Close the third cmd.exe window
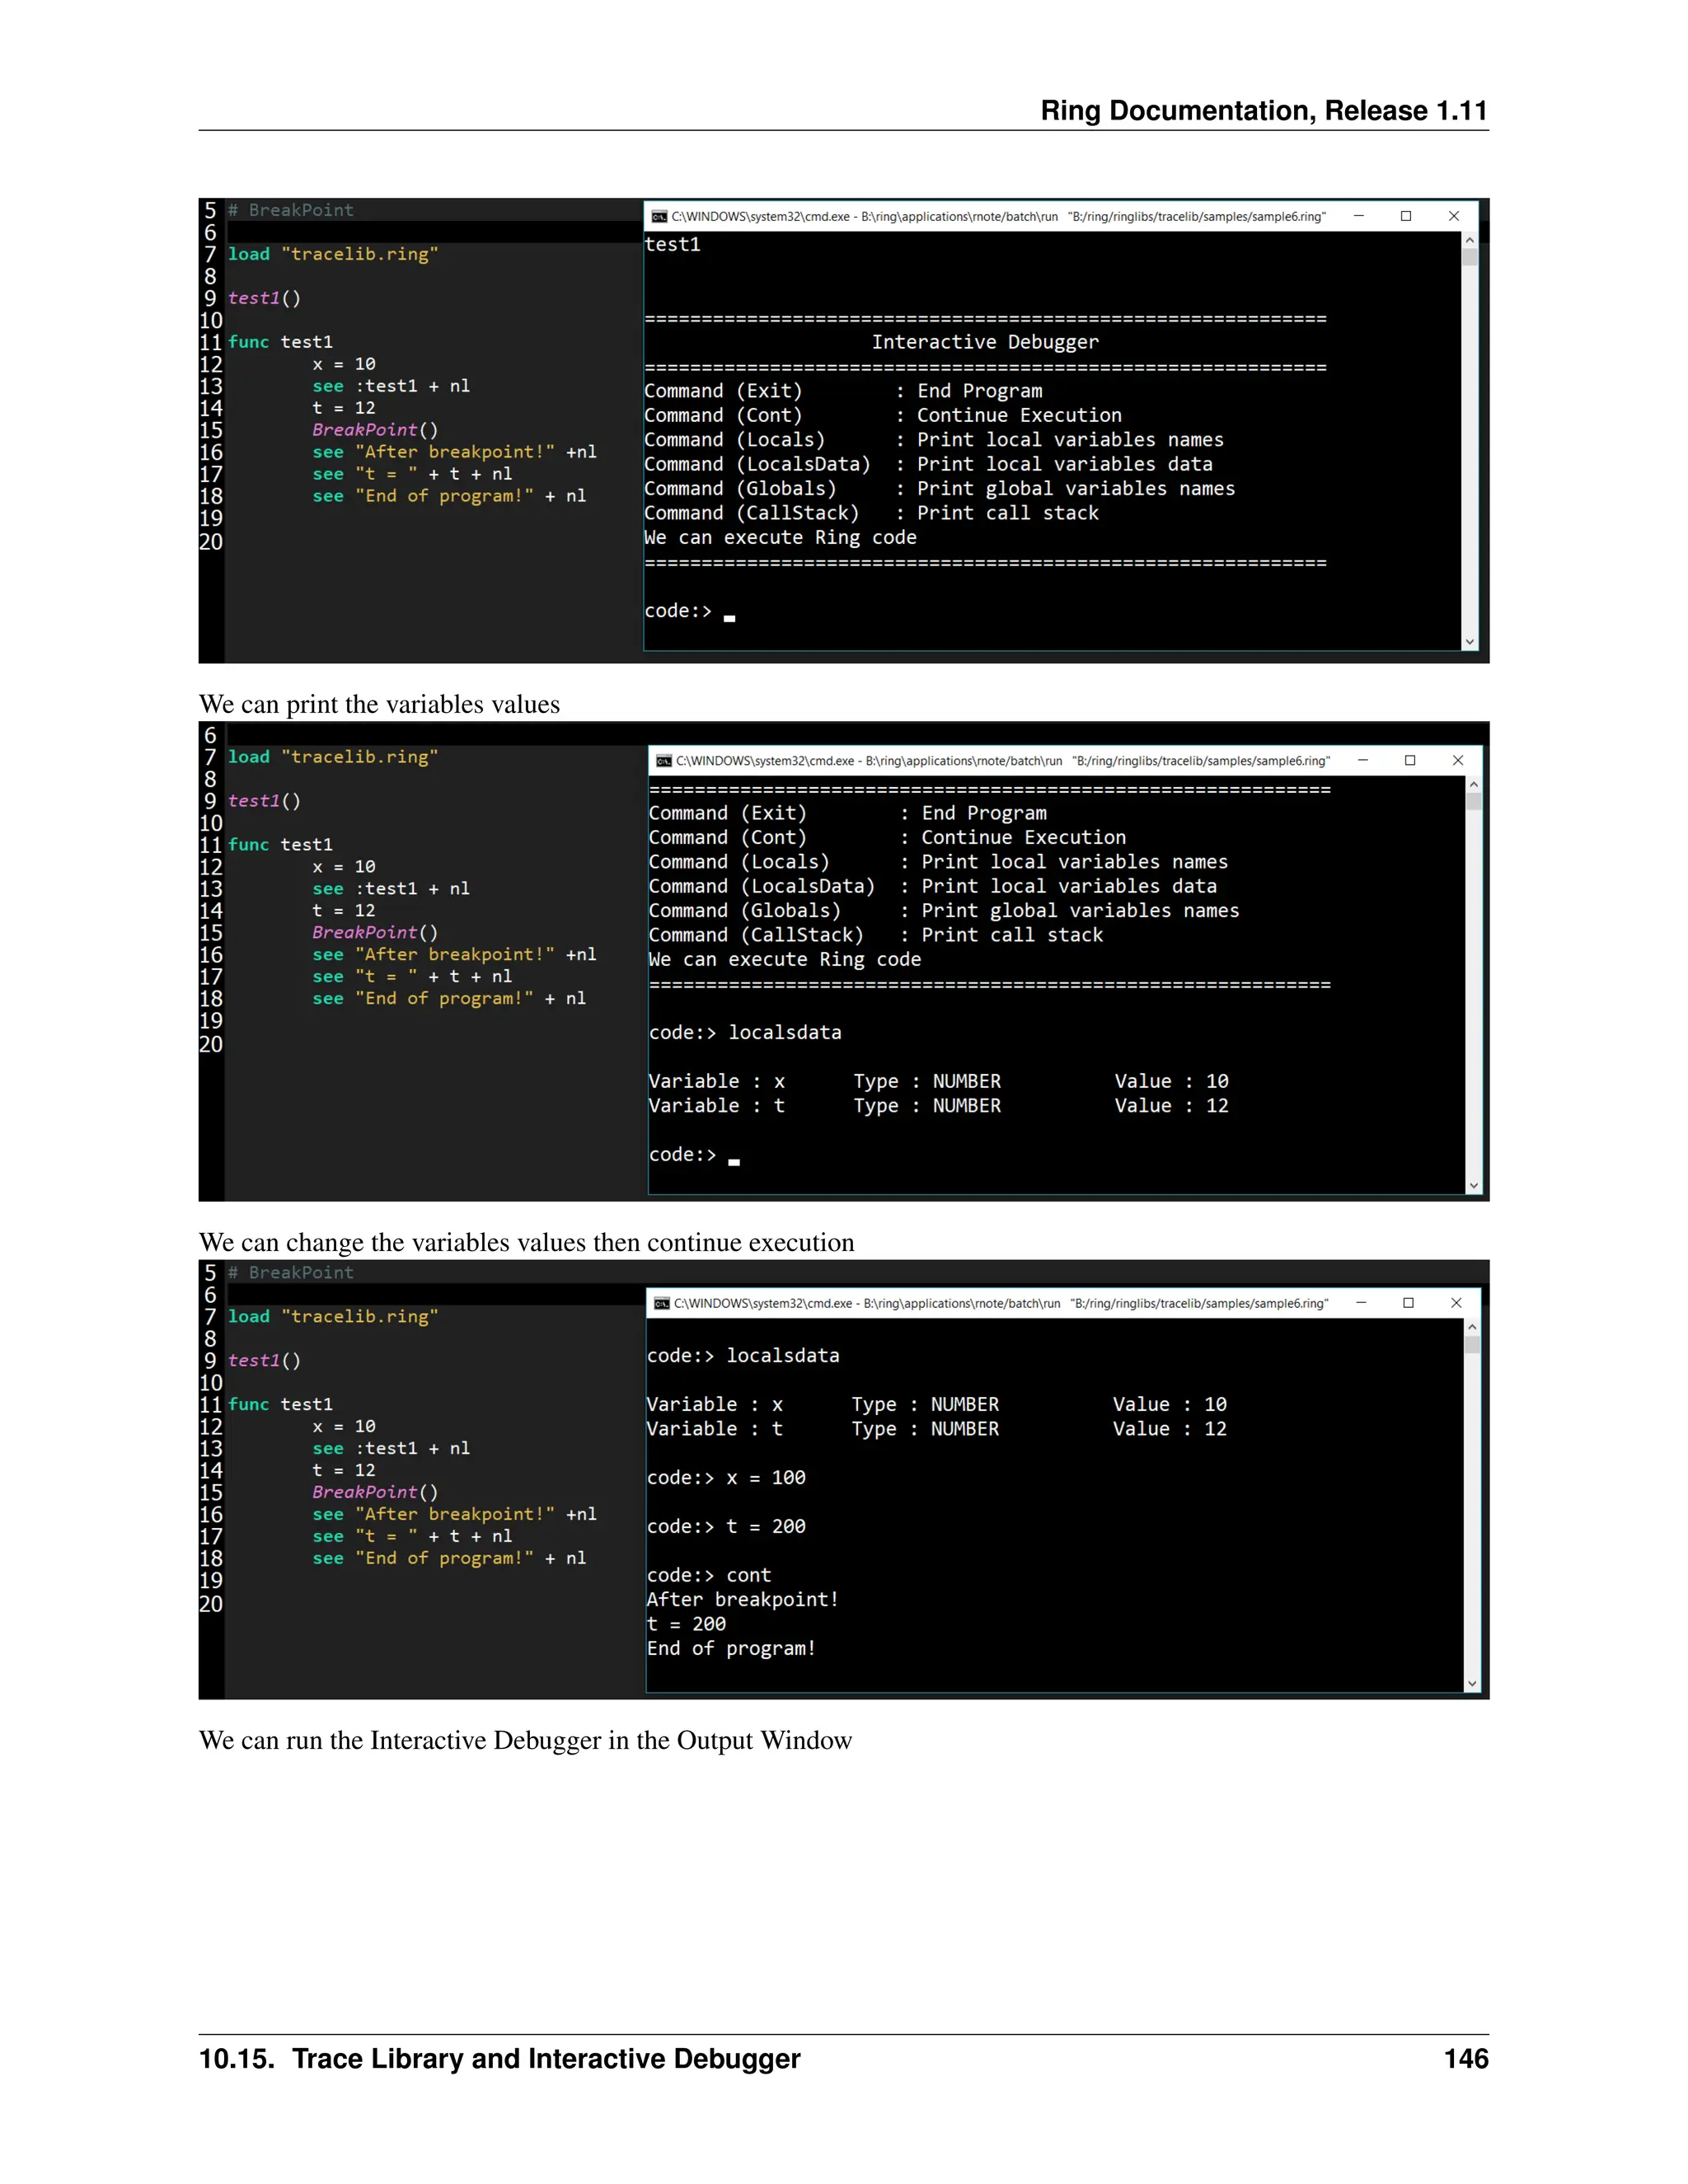1688x2184 pixels. [1456, 1302]
